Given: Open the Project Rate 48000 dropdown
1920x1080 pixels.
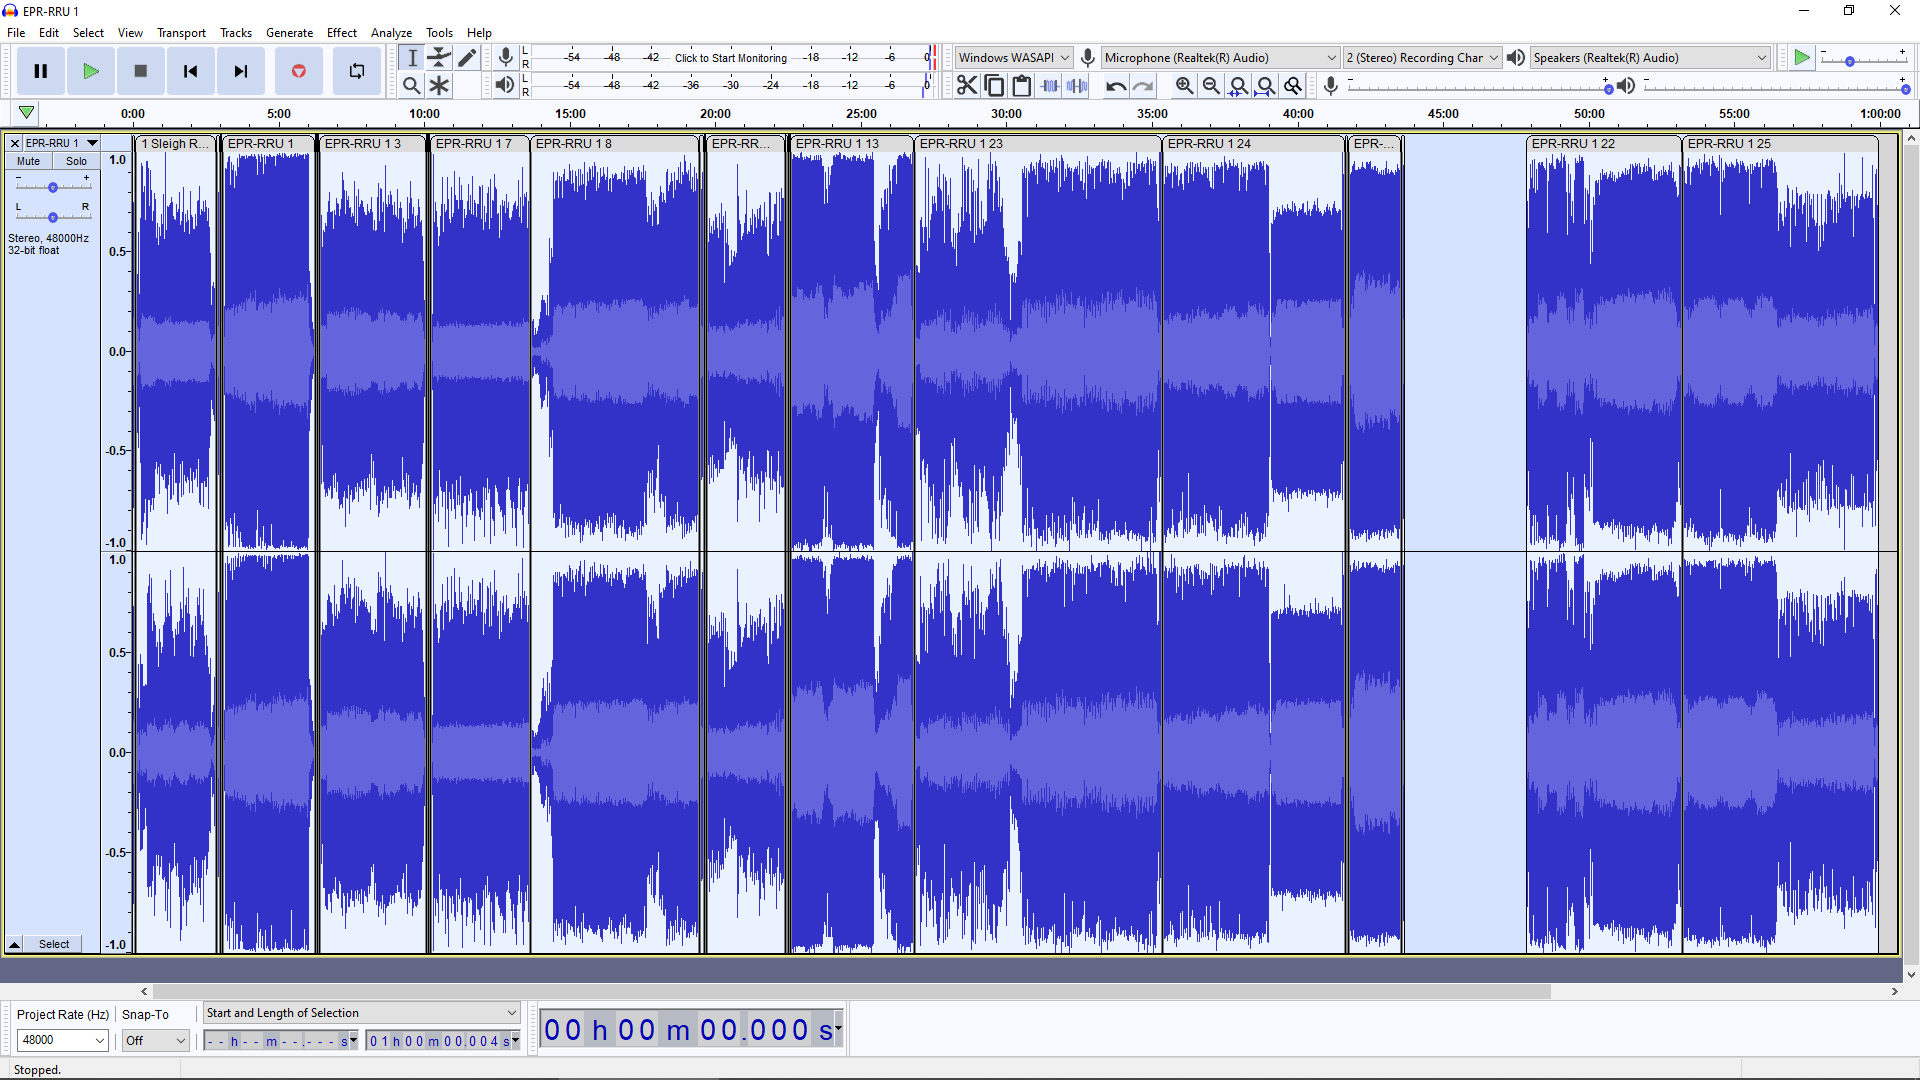Looking at the screenshot, I should point(62,1040).
